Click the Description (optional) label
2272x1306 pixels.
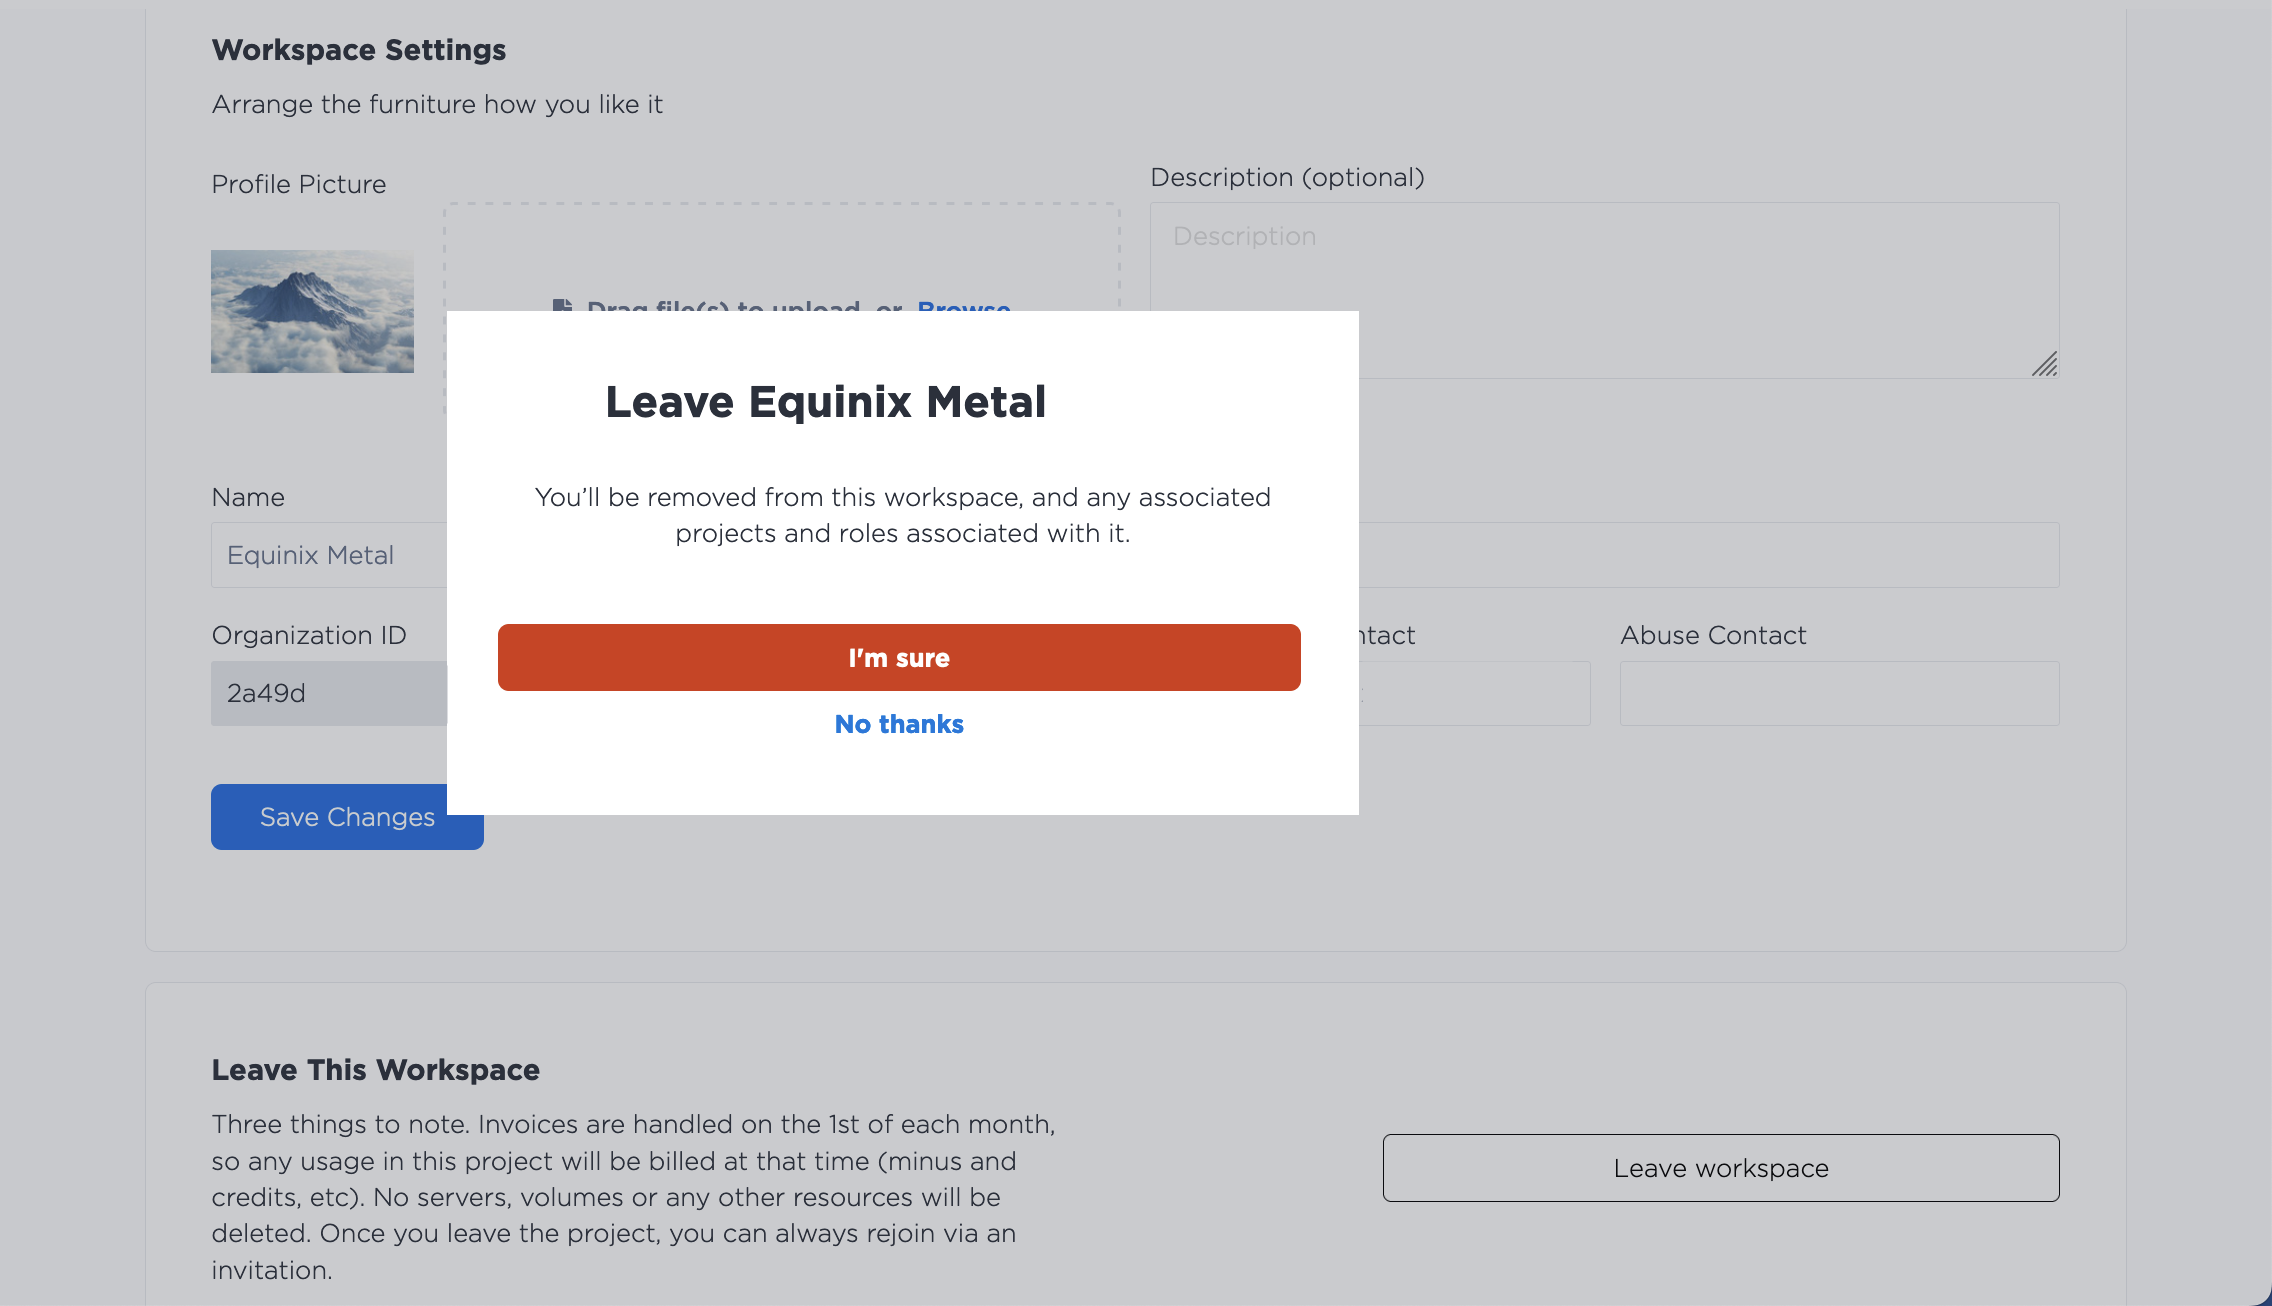tap(1287, 177)
